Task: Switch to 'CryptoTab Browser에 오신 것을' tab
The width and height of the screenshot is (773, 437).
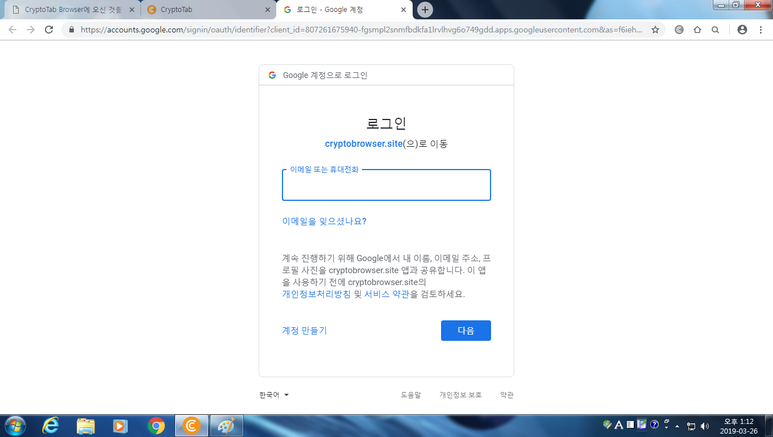Action: (73, 9)
